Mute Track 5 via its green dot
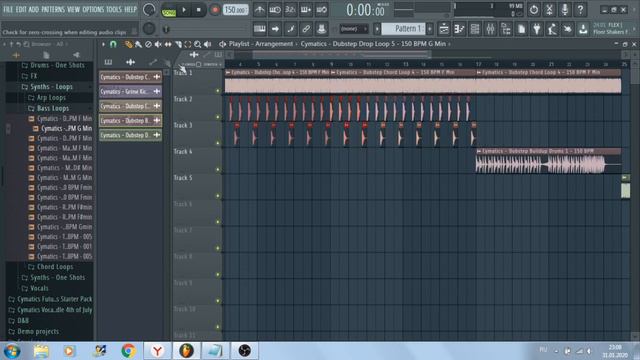This screenshot has width=640, height=360. [218, 196]
